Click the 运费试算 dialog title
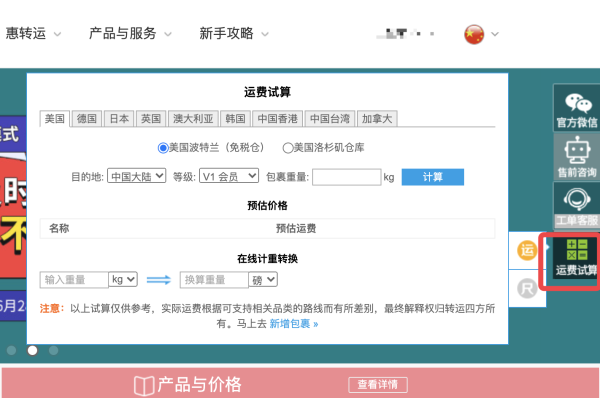 (267, 92)
